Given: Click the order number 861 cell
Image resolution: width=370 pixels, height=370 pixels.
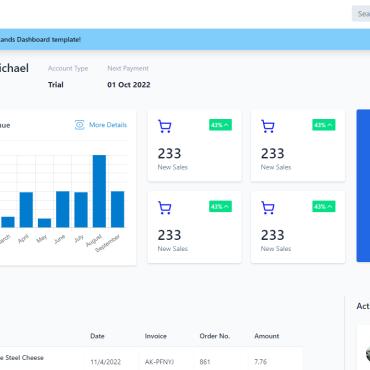Looking at the screenshot, I should point(205,362).
